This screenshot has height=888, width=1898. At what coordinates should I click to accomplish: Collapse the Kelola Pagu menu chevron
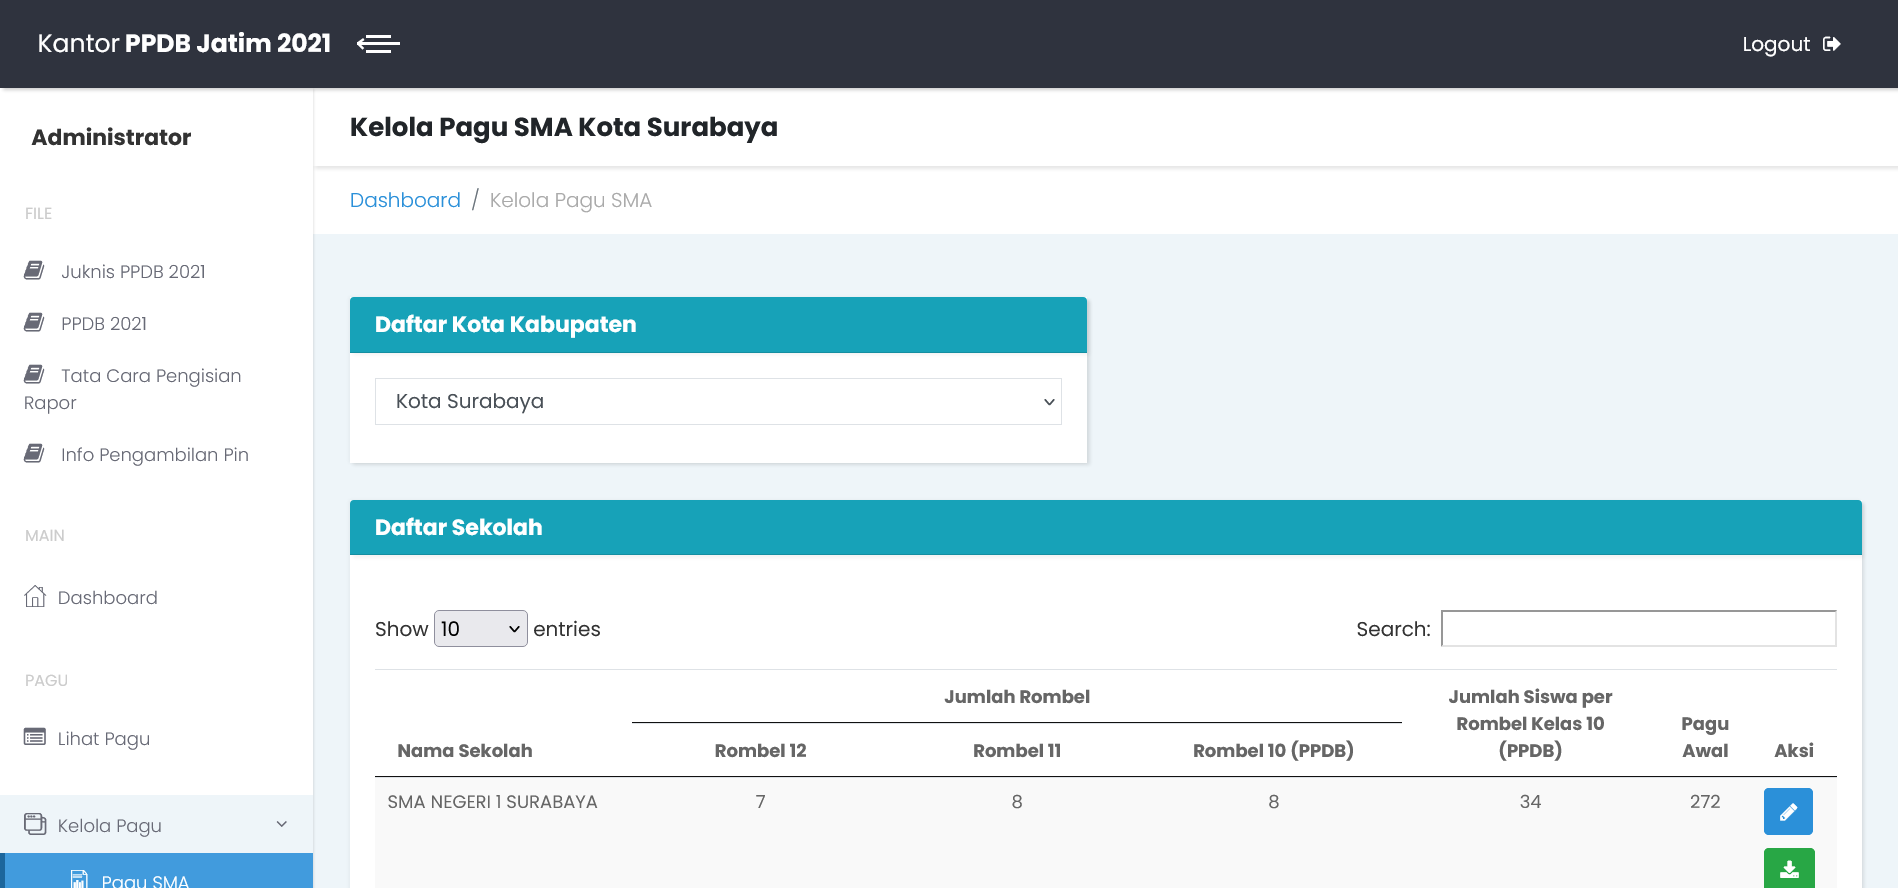pos(281,825)
